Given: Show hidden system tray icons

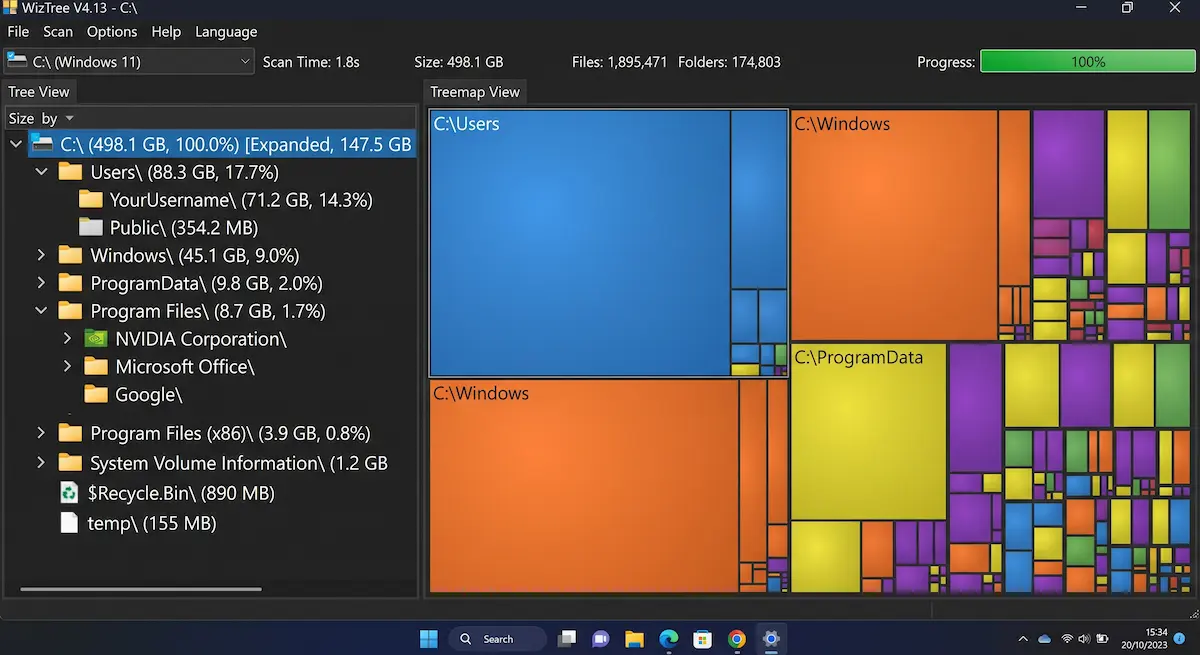Looking at the screenshot, I should coord(1022,638).
